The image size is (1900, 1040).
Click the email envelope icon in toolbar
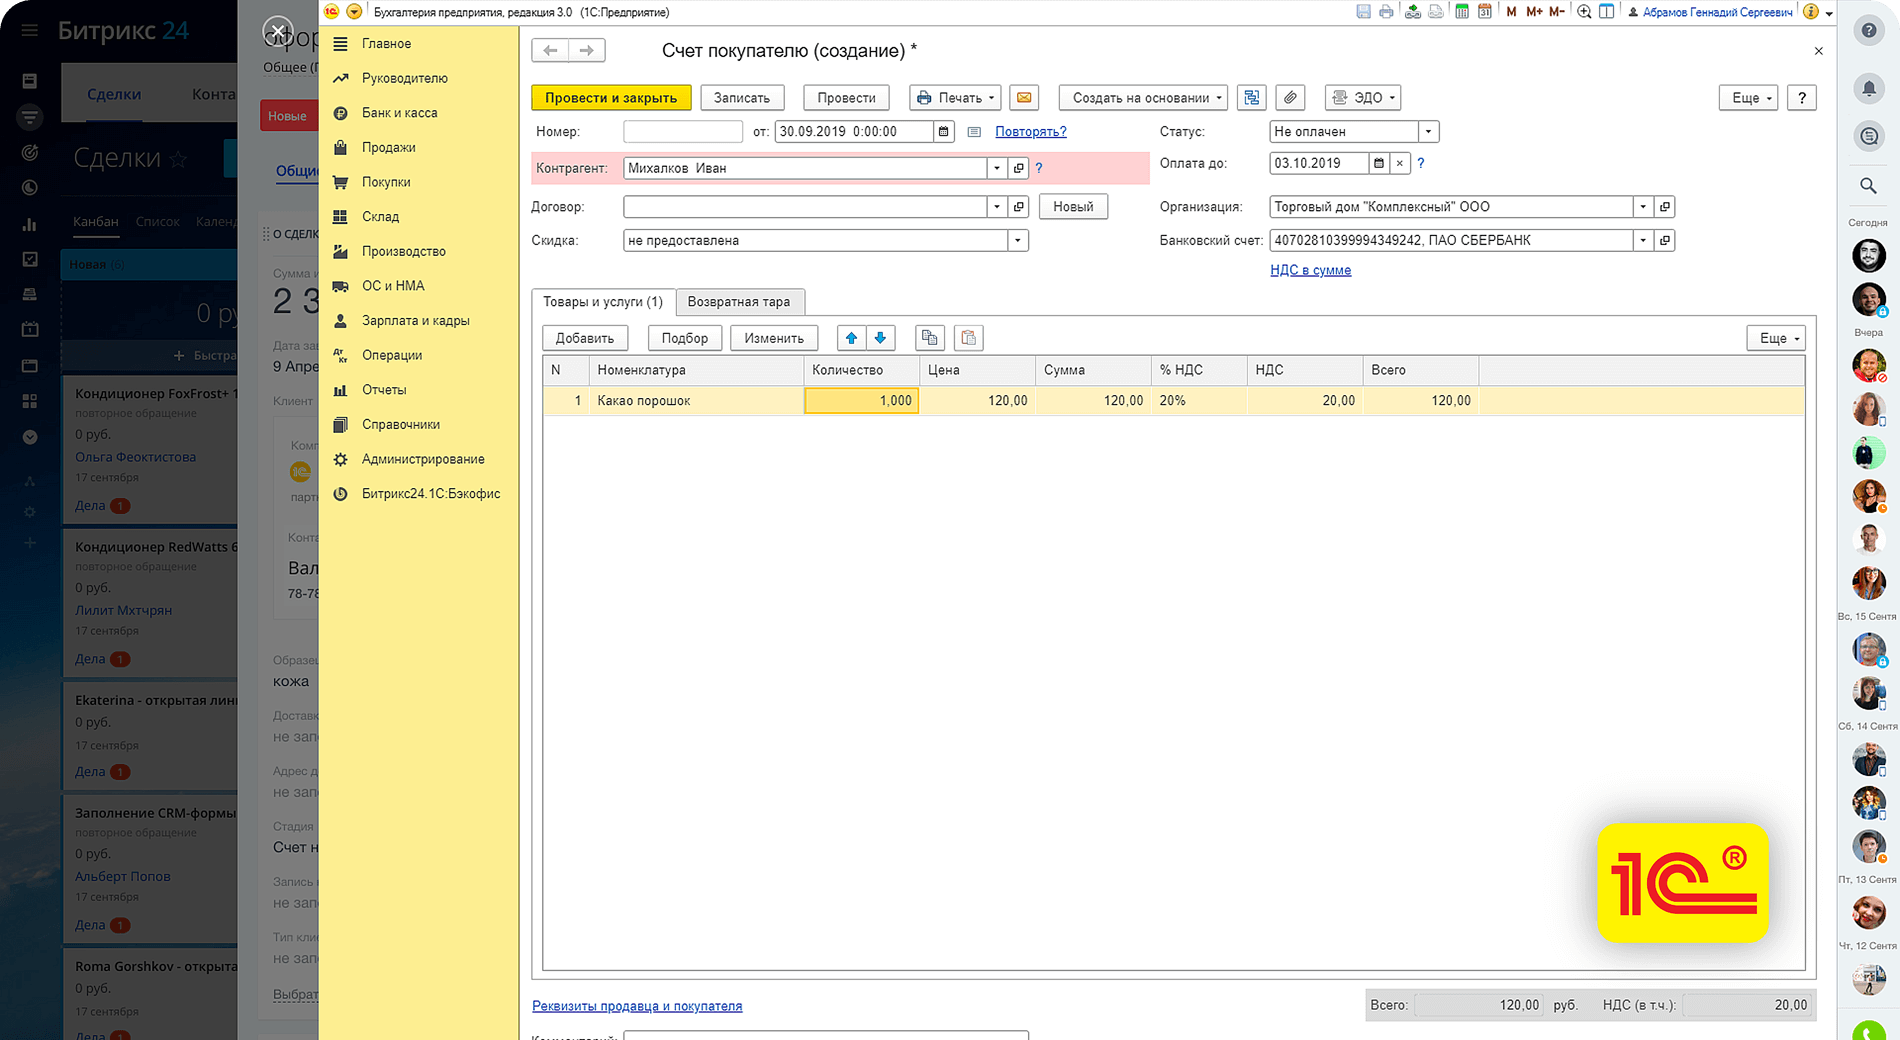pos(1023,98)
